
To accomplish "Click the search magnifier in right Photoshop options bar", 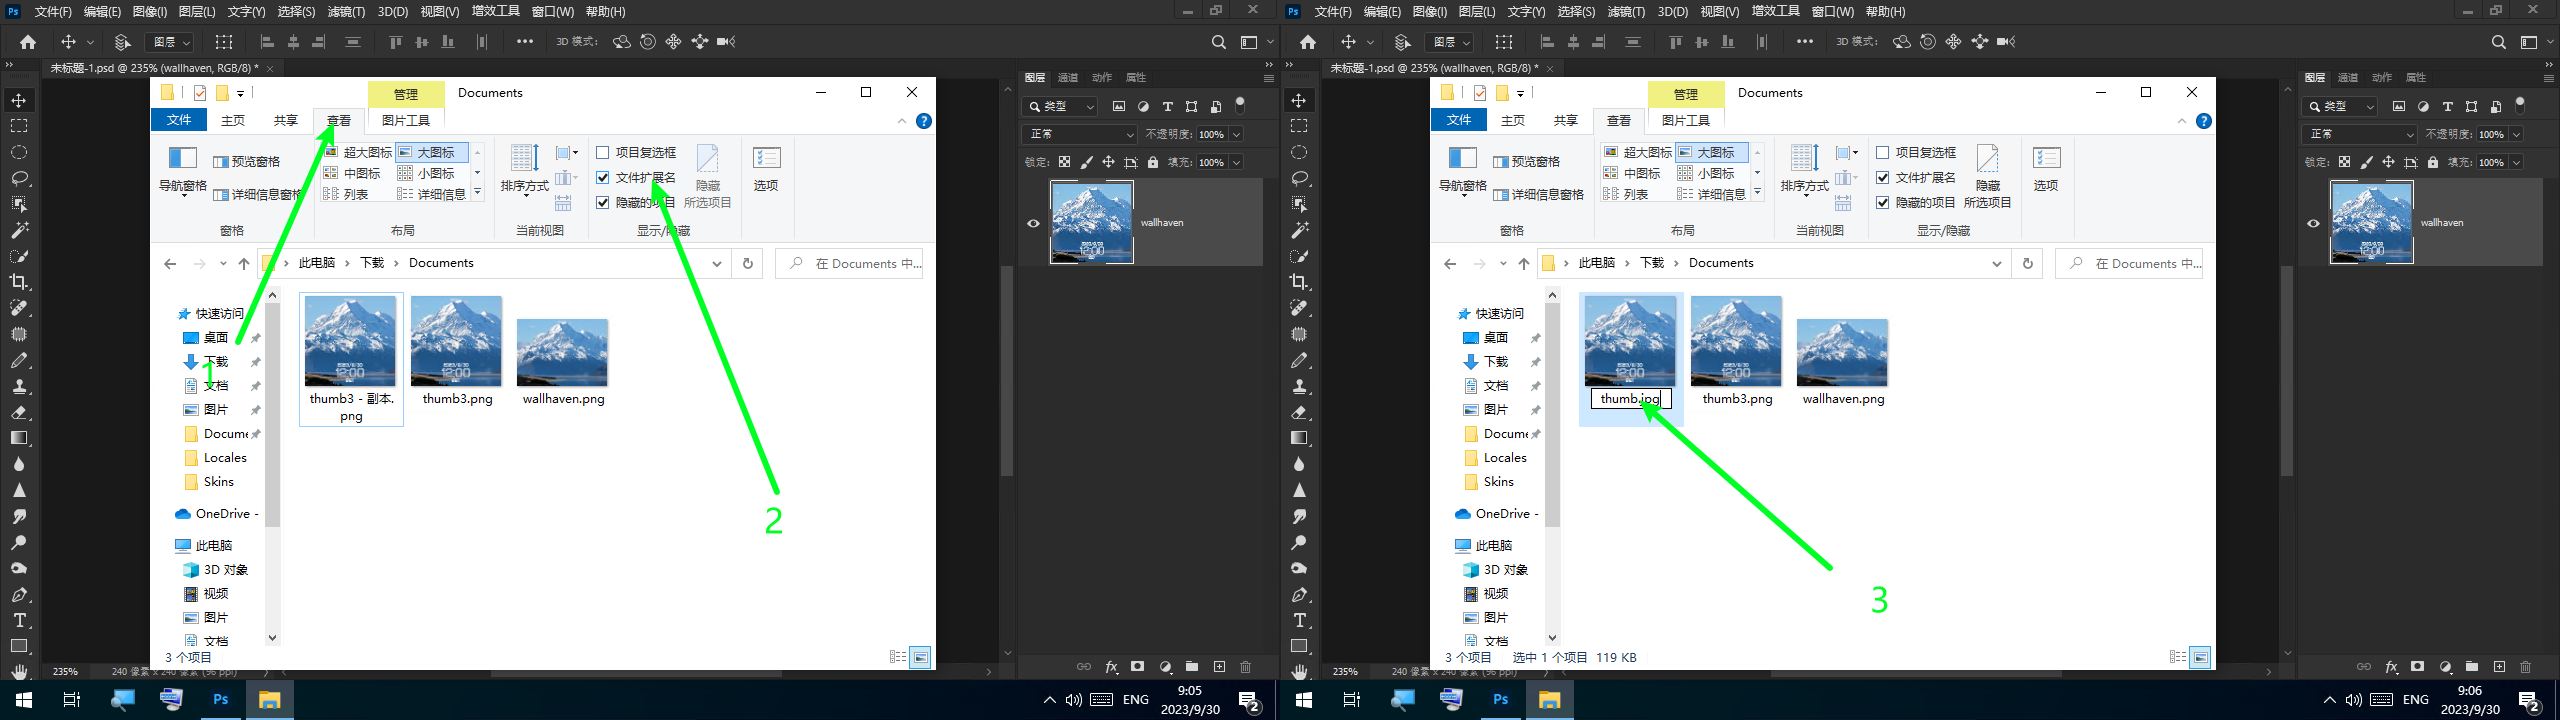I will click(x=2498, y=42).
